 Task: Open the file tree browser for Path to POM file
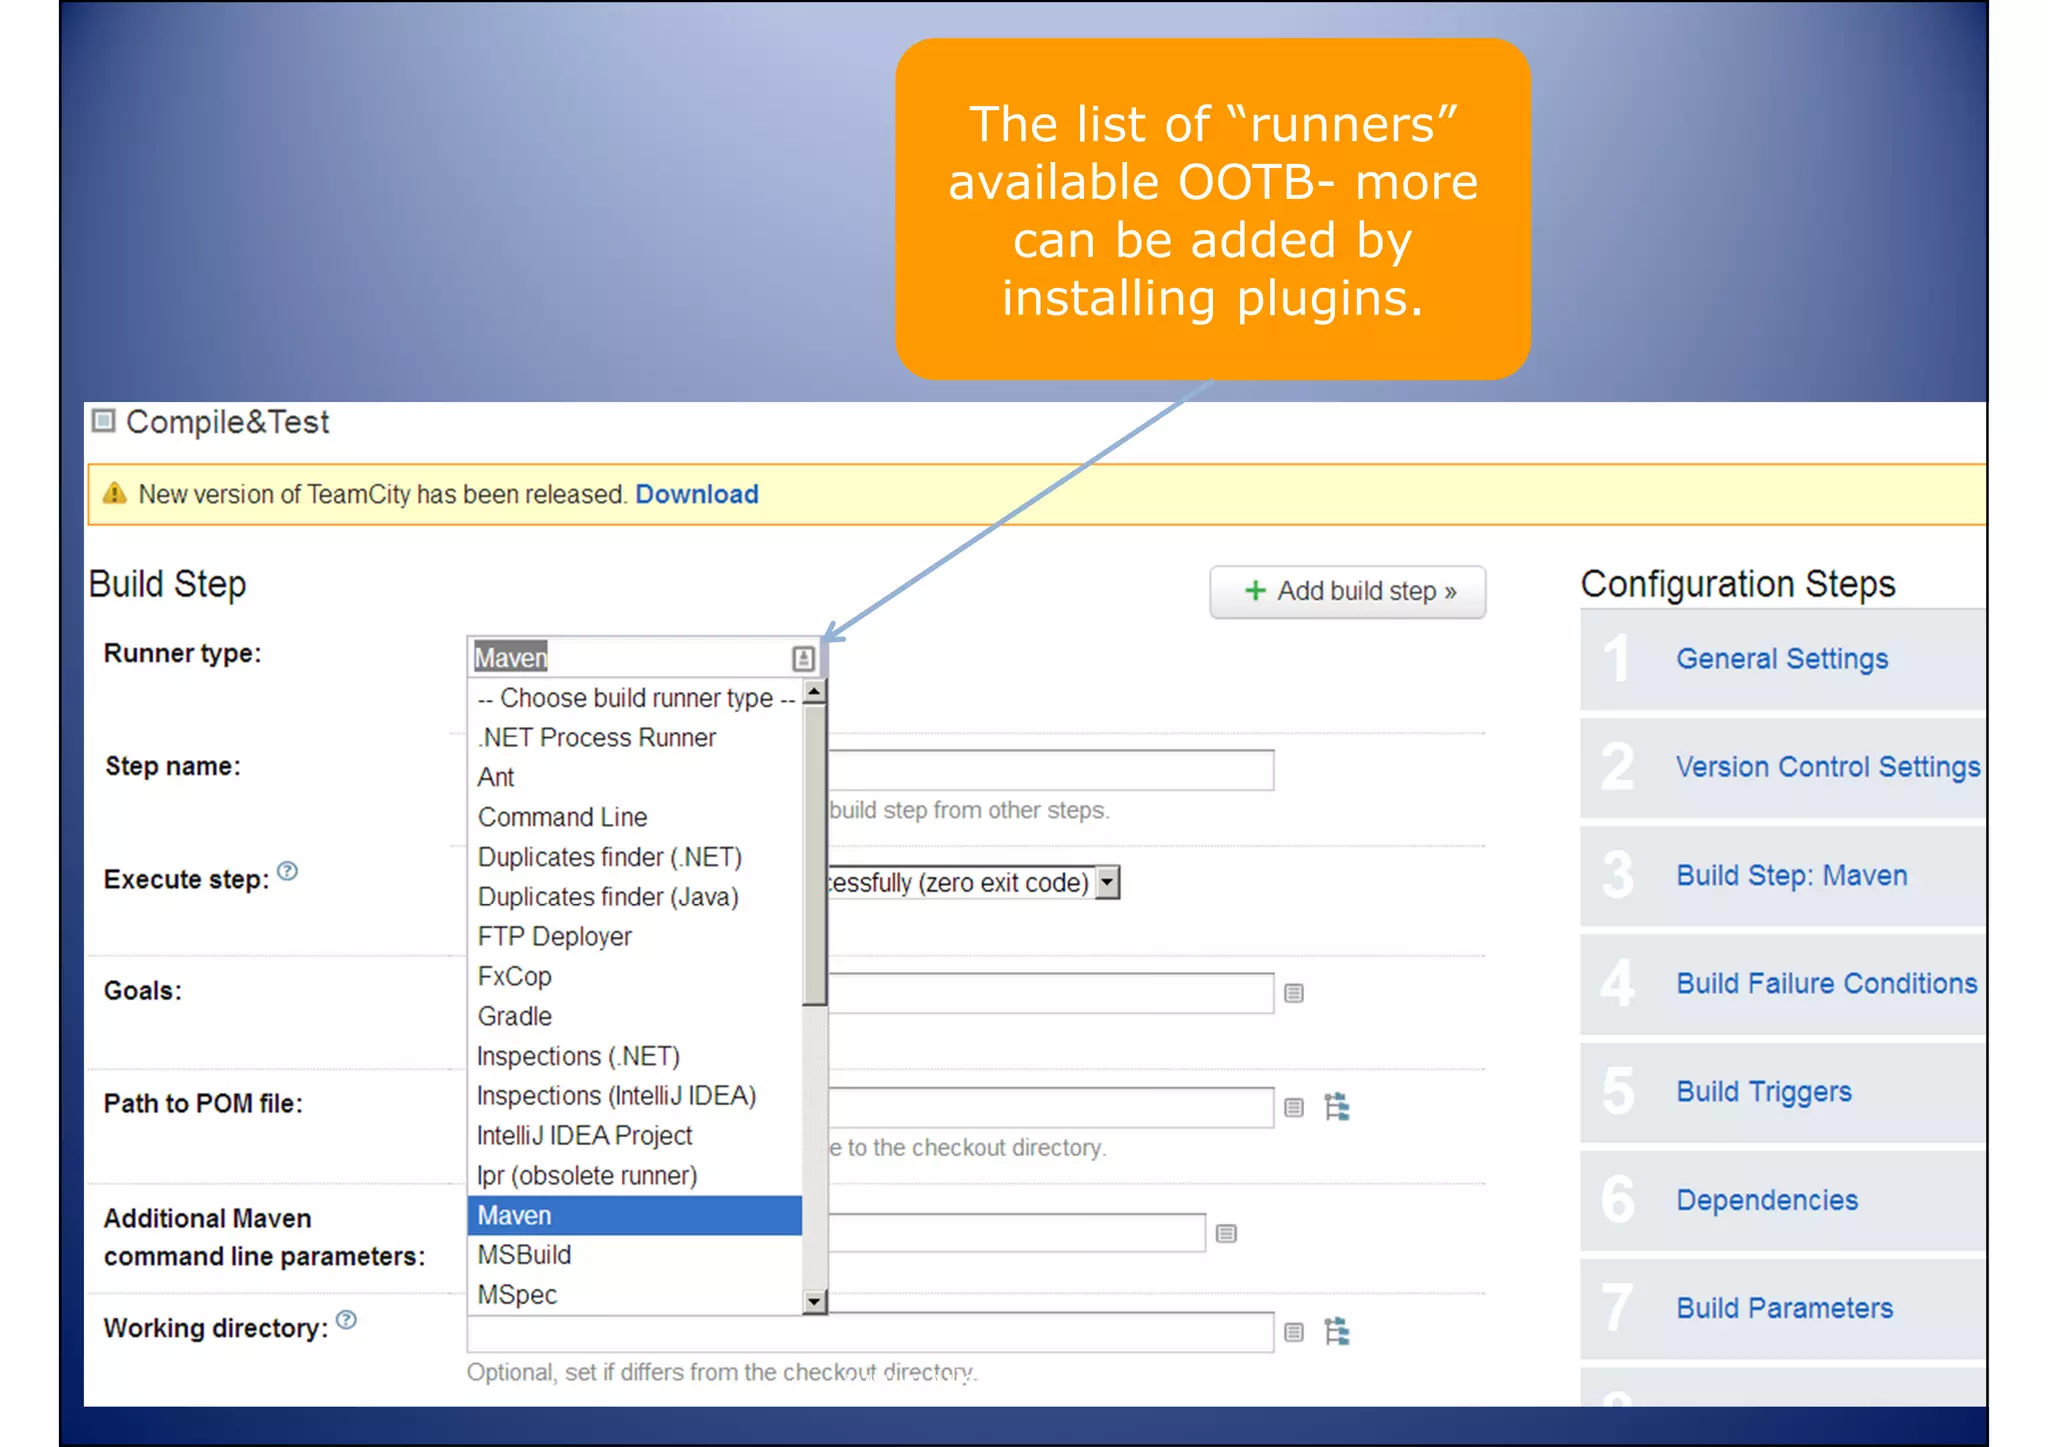click(1337, 1107)
